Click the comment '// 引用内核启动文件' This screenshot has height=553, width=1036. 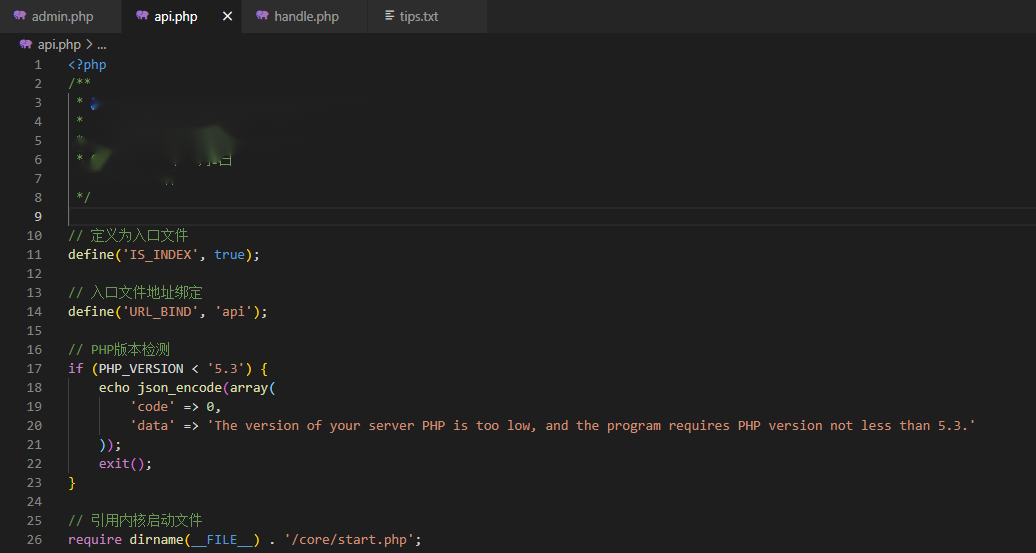coord(135,521)
